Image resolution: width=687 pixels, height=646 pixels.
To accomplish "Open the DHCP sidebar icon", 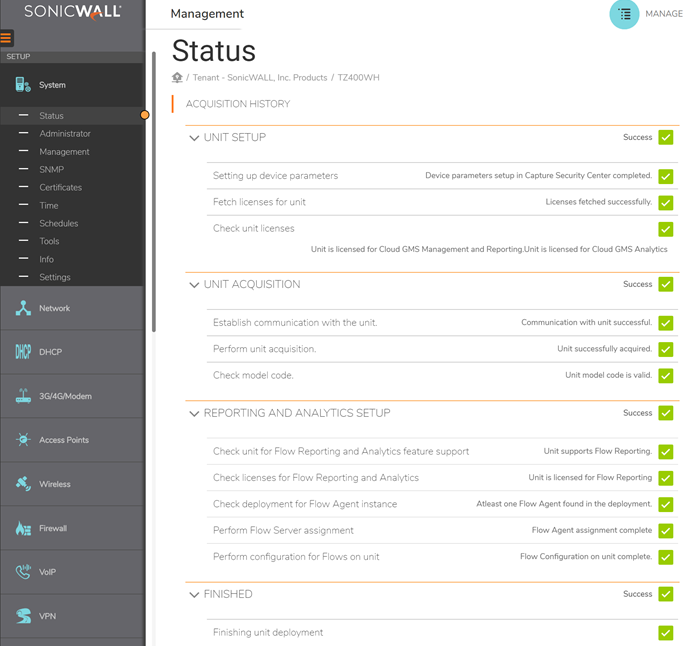I will (x=23, y=352).
